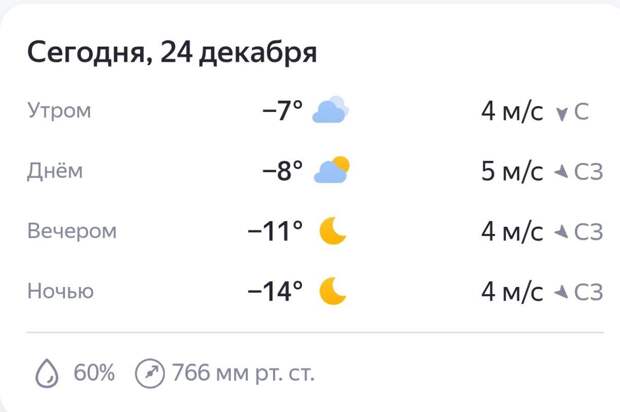620x412 pixels.
Task: Select the "Днём" forecast row label
Action: (x=55, y=171)
